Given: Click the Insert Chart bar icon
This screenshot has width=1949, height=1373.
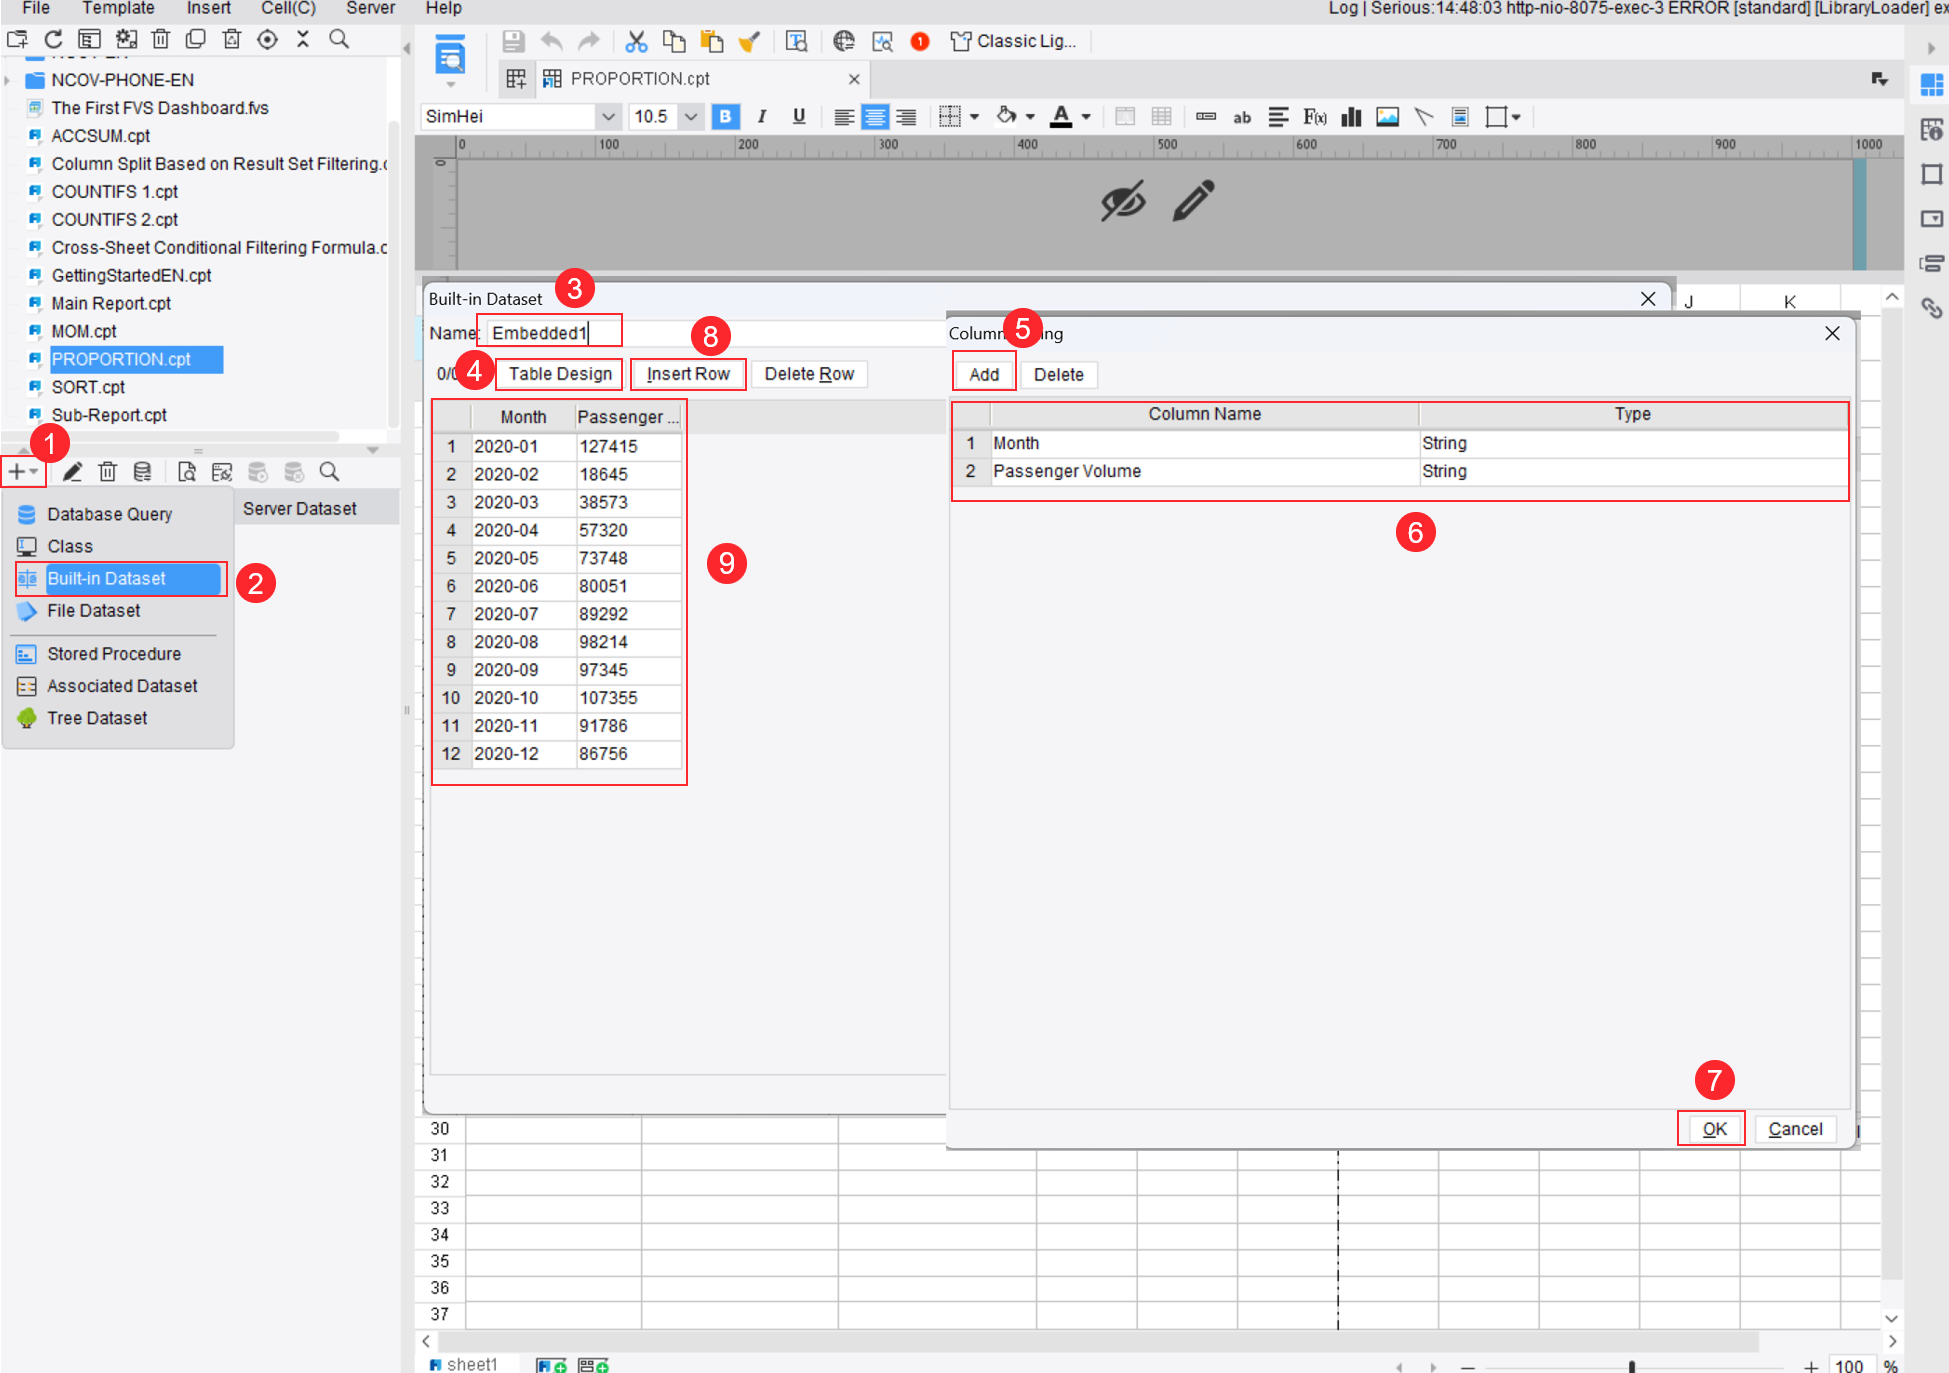Looking at the screenshot, I should (x=1351, y=117).
